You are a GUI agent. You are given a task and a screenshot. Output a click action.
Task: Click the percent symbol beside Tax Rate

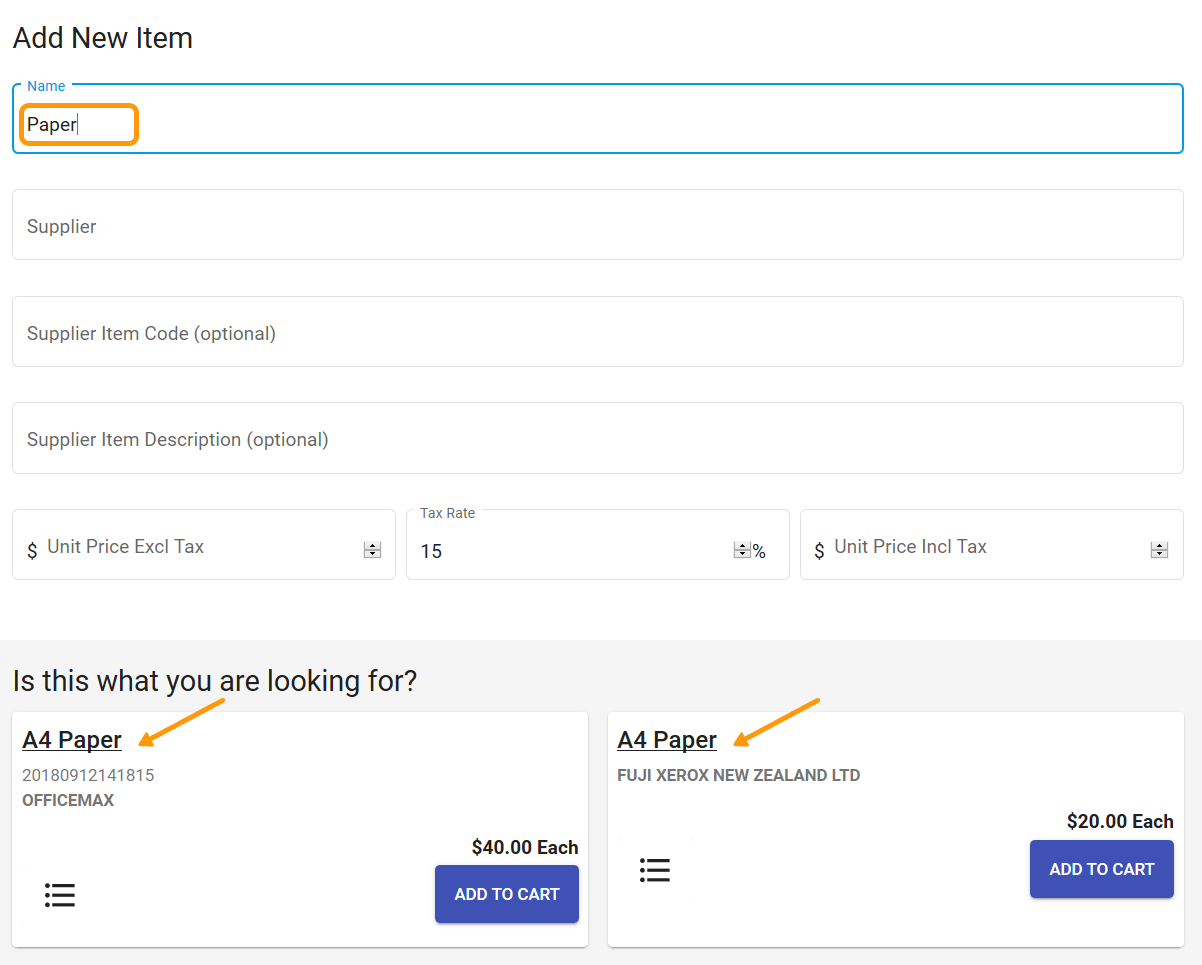tap(759, 552)
